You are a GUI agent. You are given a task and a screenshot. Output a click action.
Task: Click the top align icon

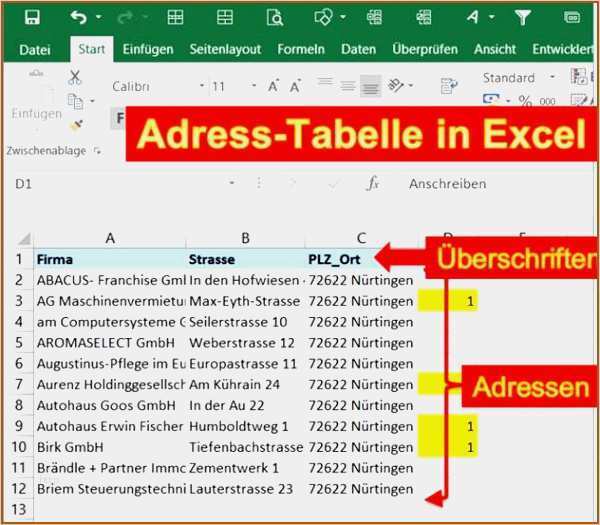coord(325,82)
